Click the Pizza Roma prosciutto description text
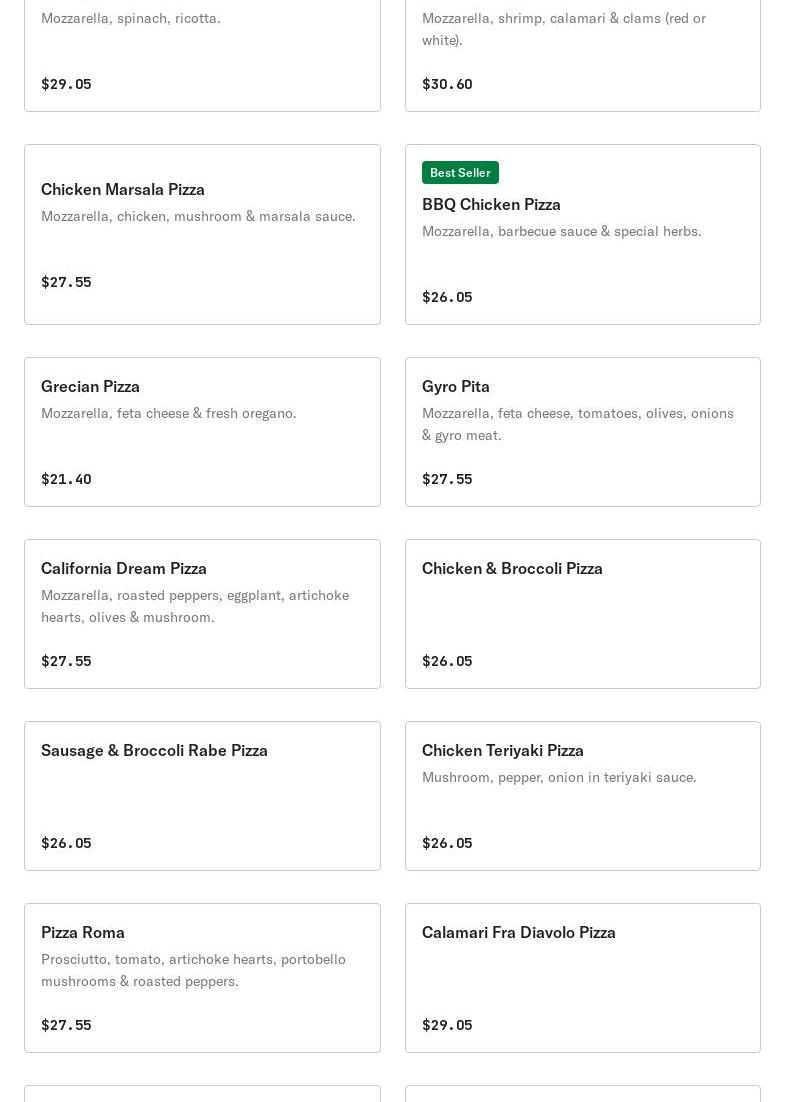 coord(193,970)
